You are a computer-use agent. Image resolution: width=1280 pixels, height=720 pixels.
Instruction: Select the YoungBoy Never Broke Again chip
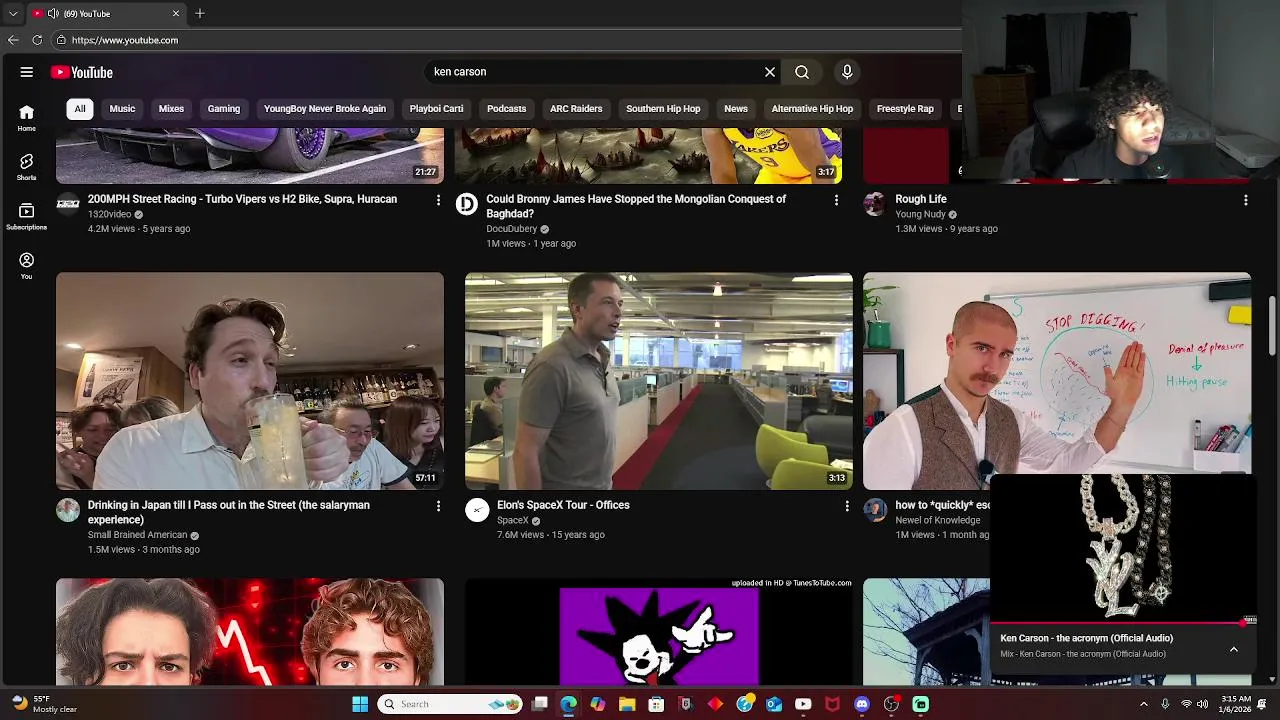[x=325, y=109]
